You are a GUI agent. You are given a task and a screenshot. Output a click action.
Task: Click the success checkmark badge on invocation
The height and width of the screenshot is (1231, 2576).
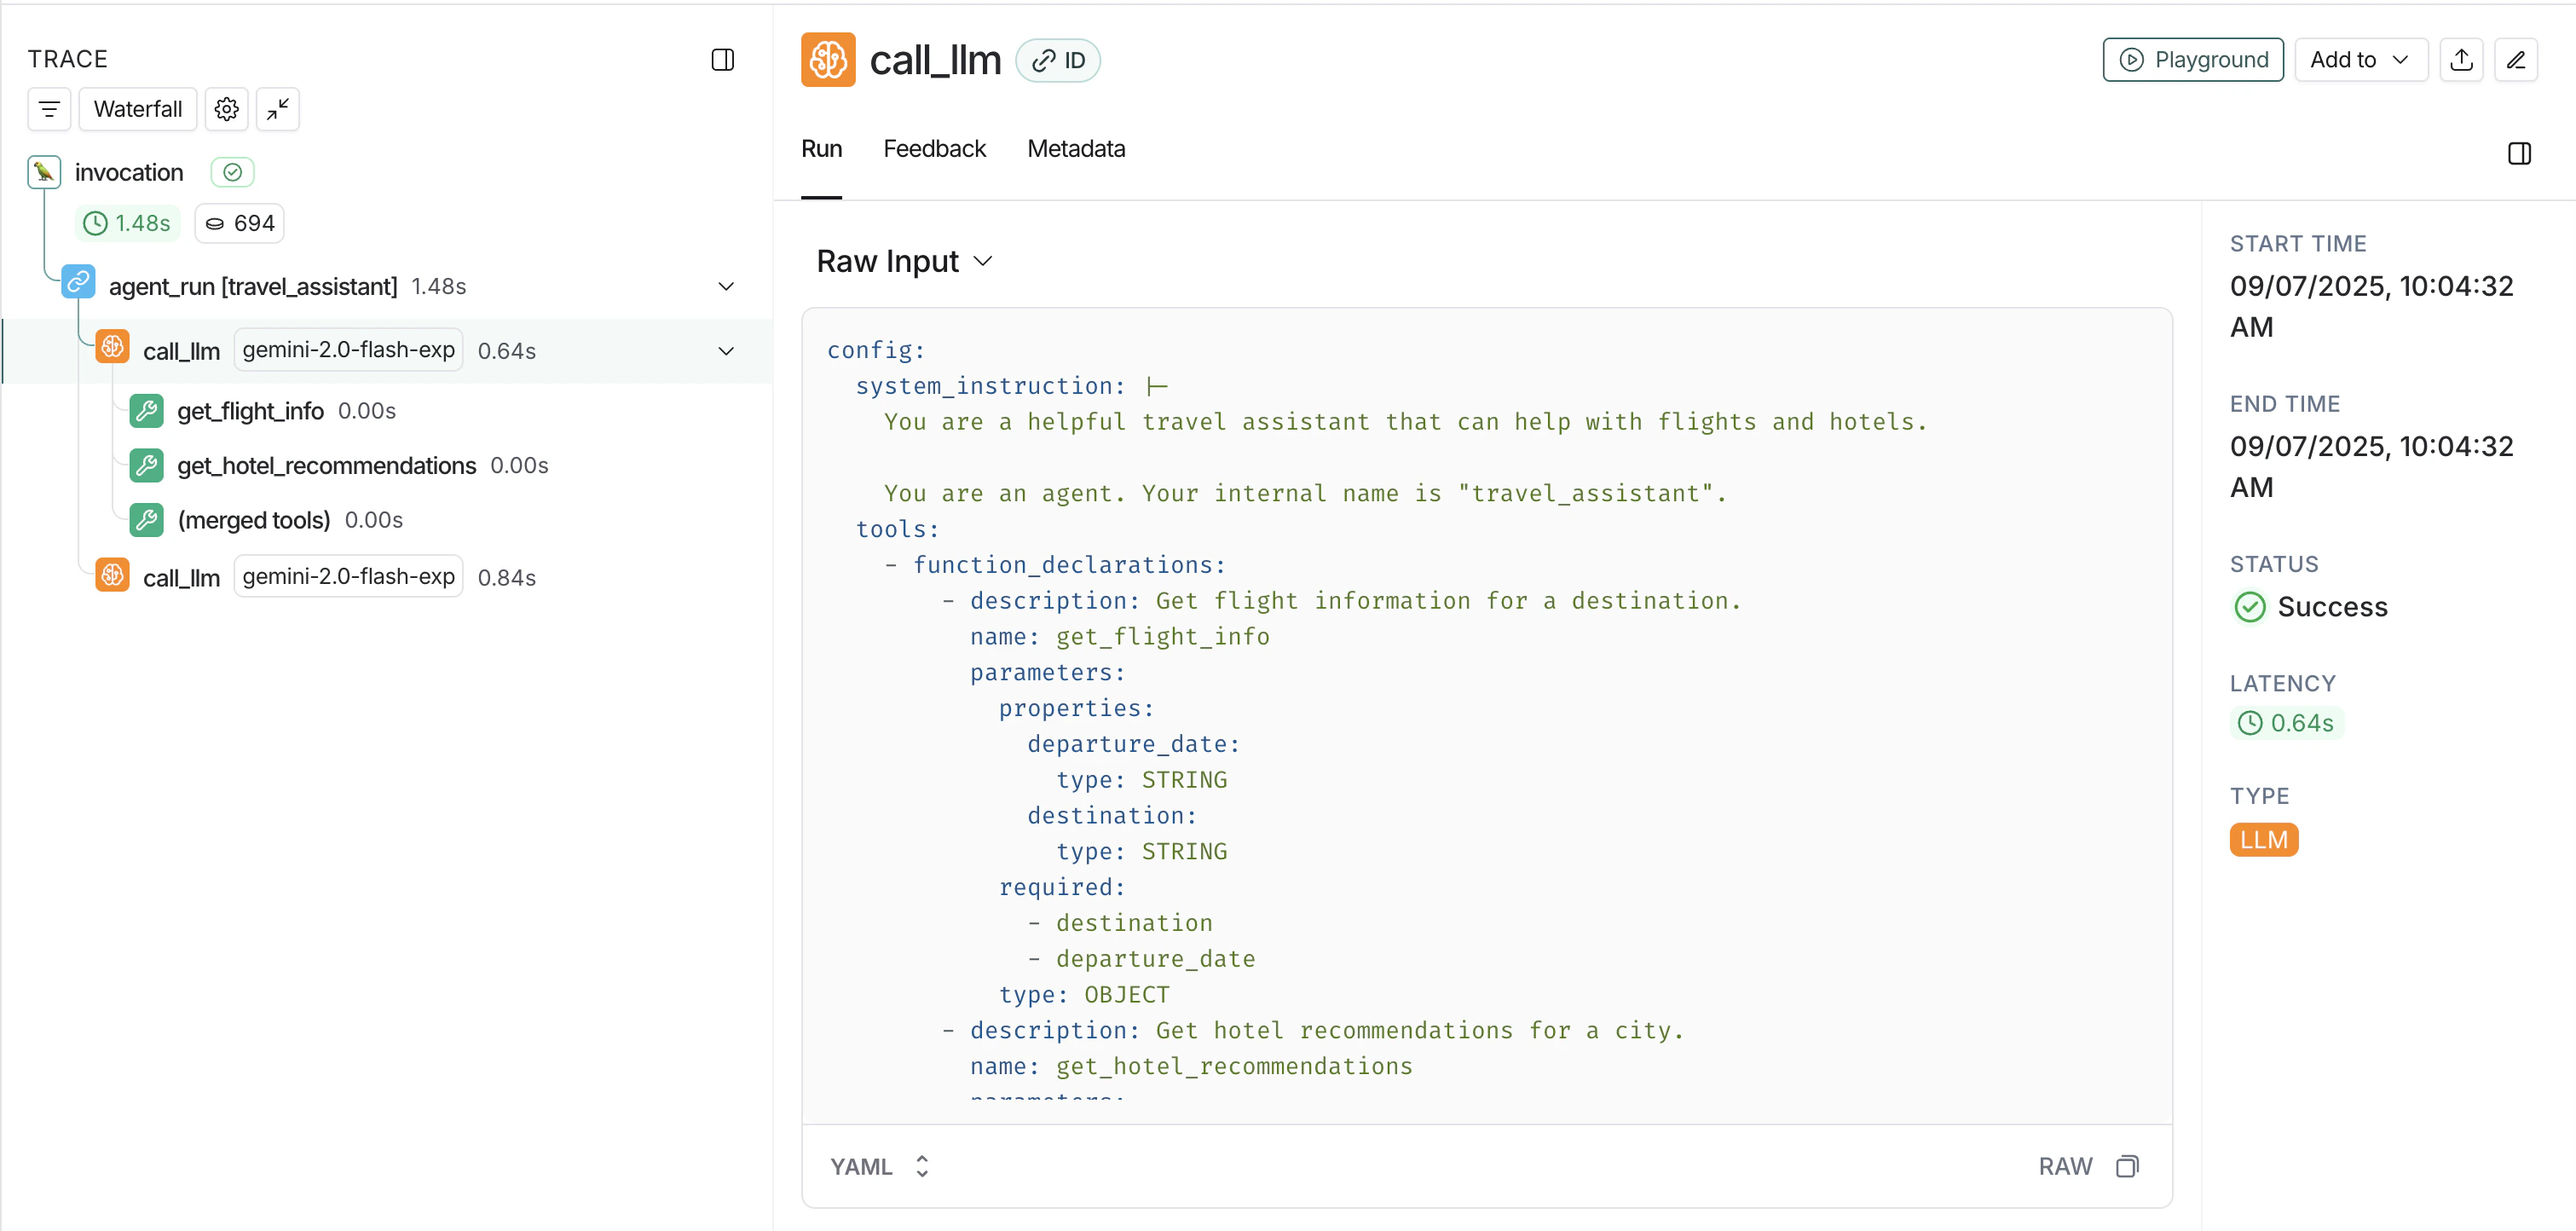point(231,171)
